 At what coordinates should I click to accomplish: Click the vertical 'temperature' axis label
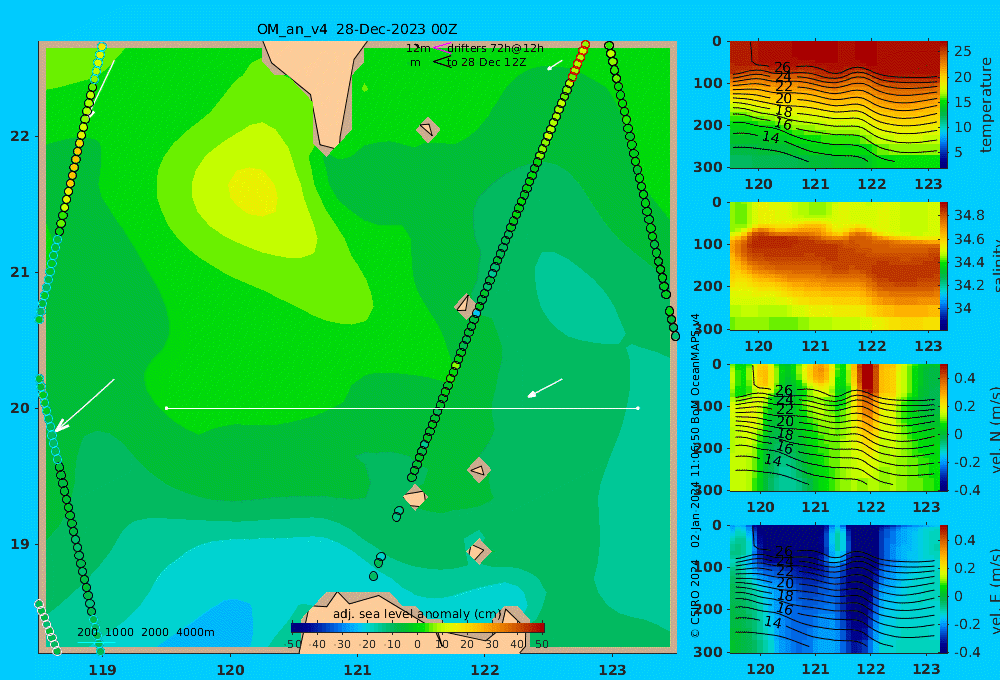point(986,105)
